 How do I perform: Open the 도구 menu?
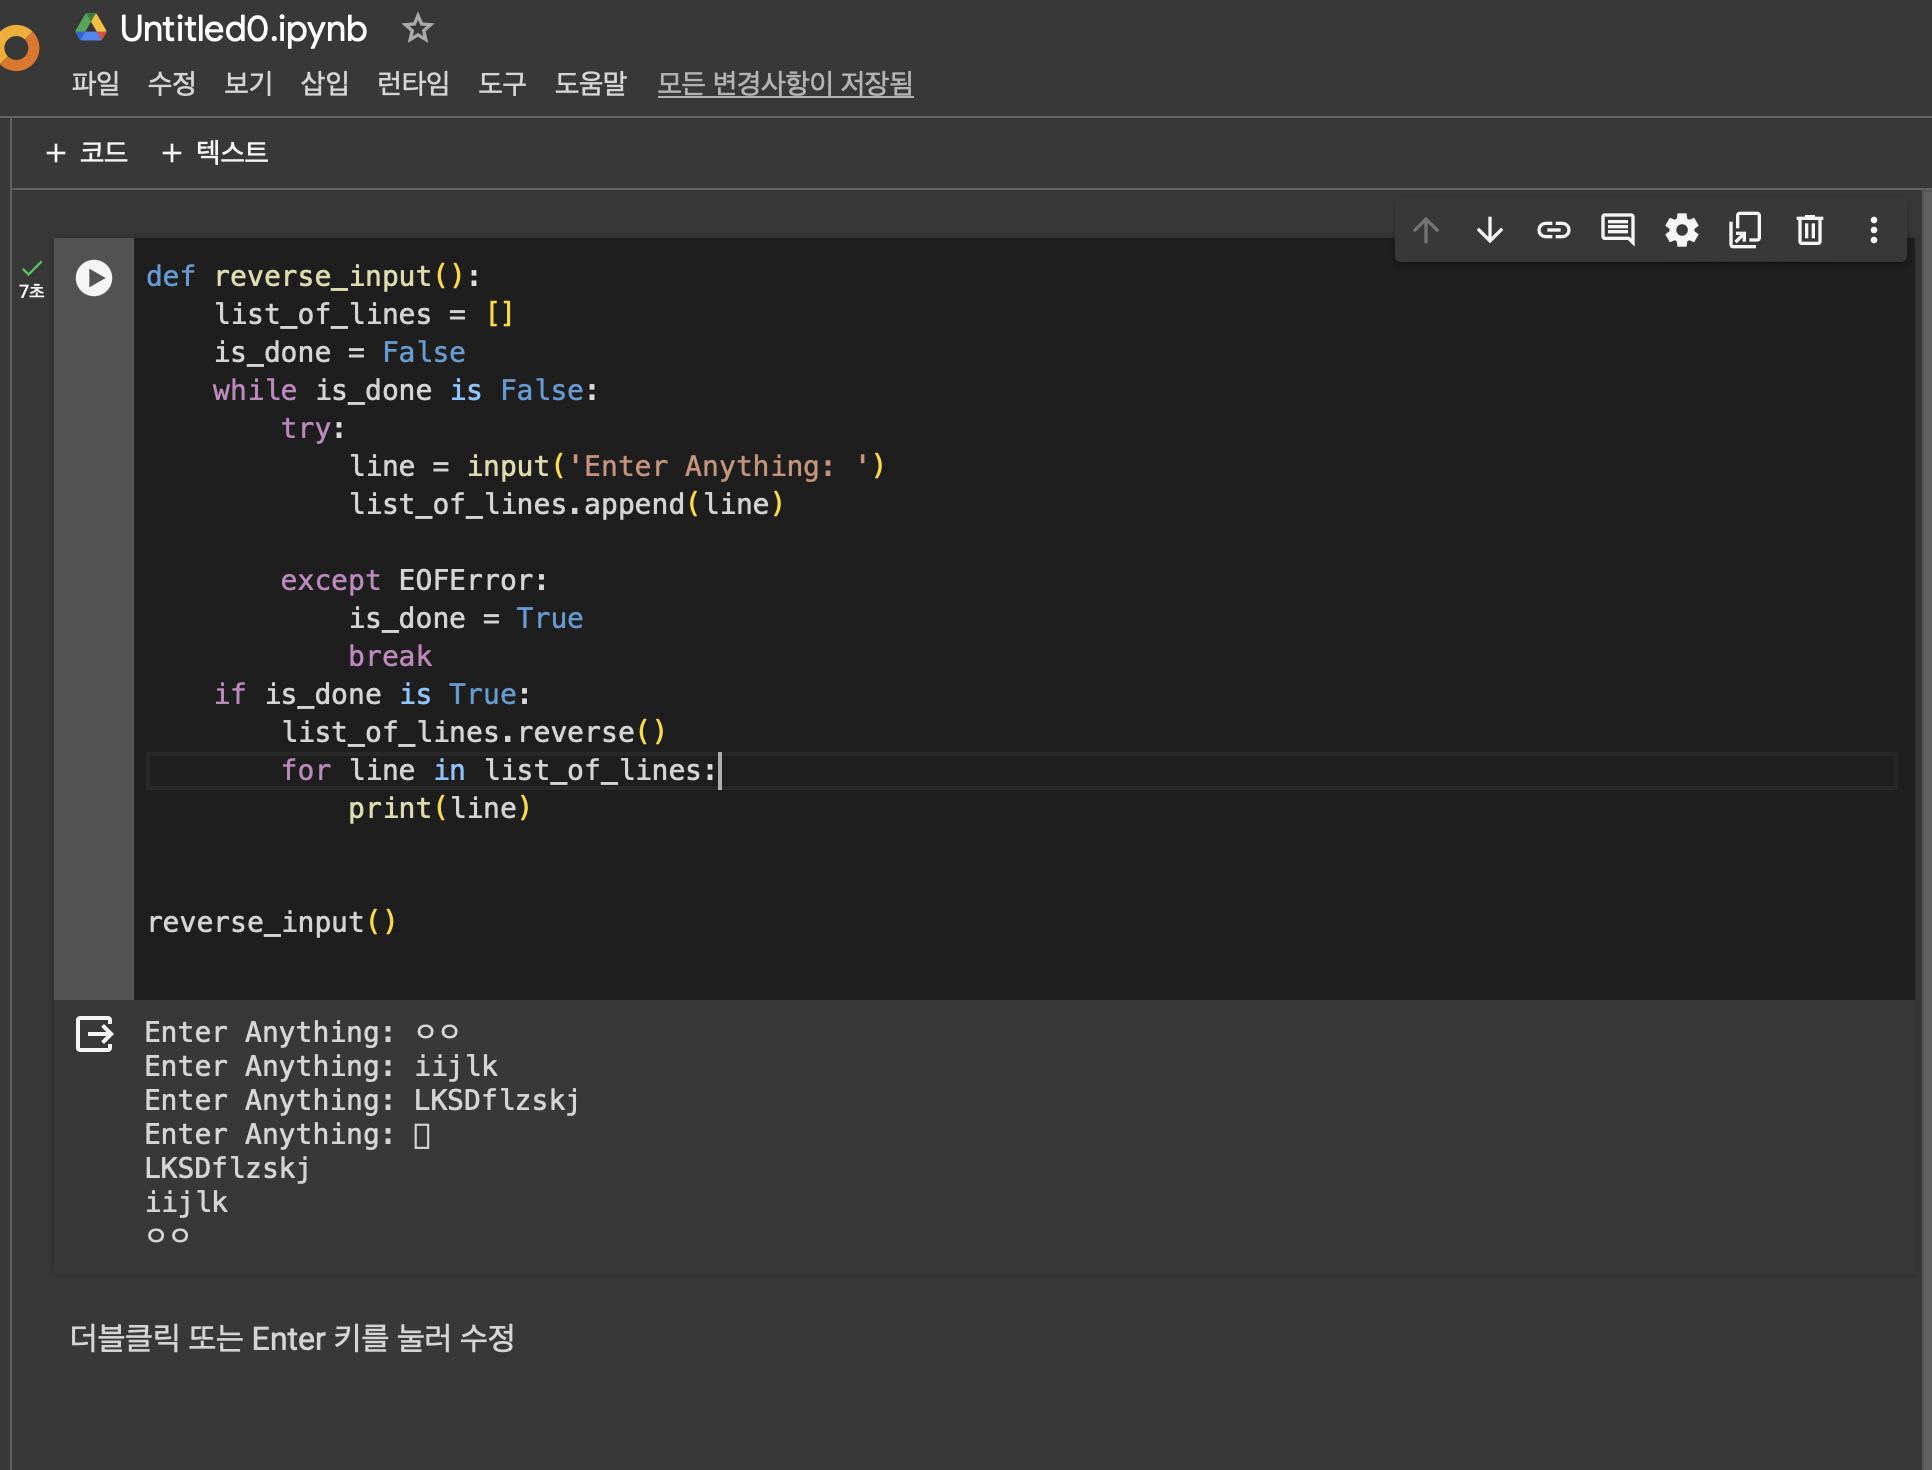(501, 83)
